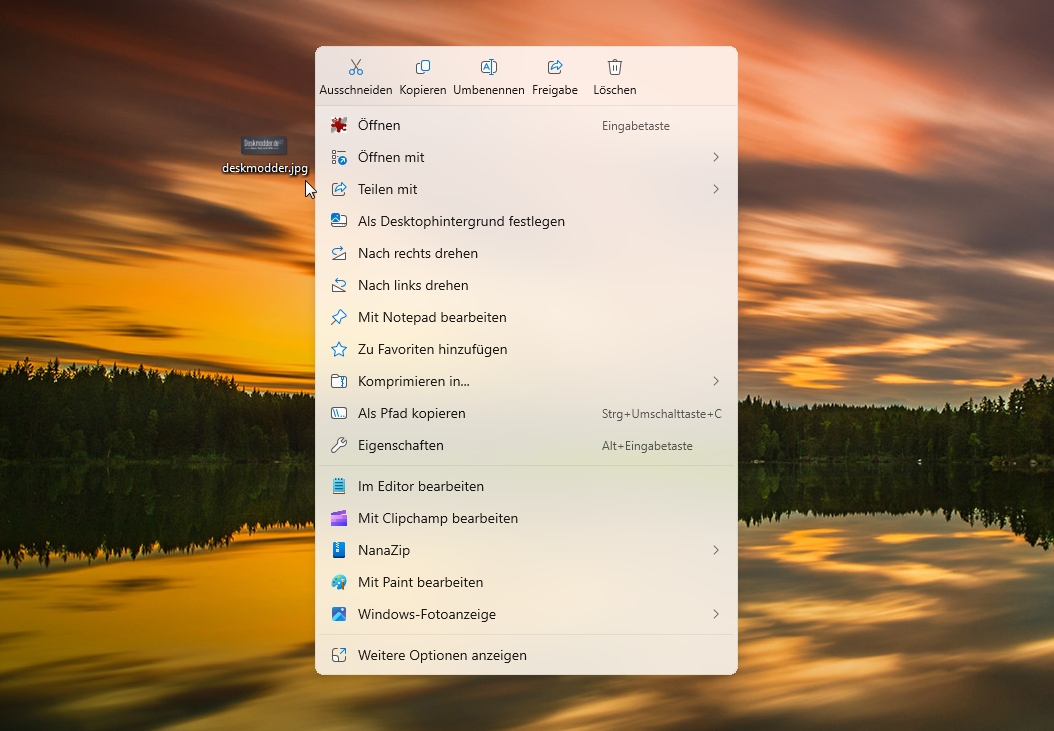1054x731 pixels.
Task: Expand the NanaZip submenu arrow
Action: (x=716, y=550)
